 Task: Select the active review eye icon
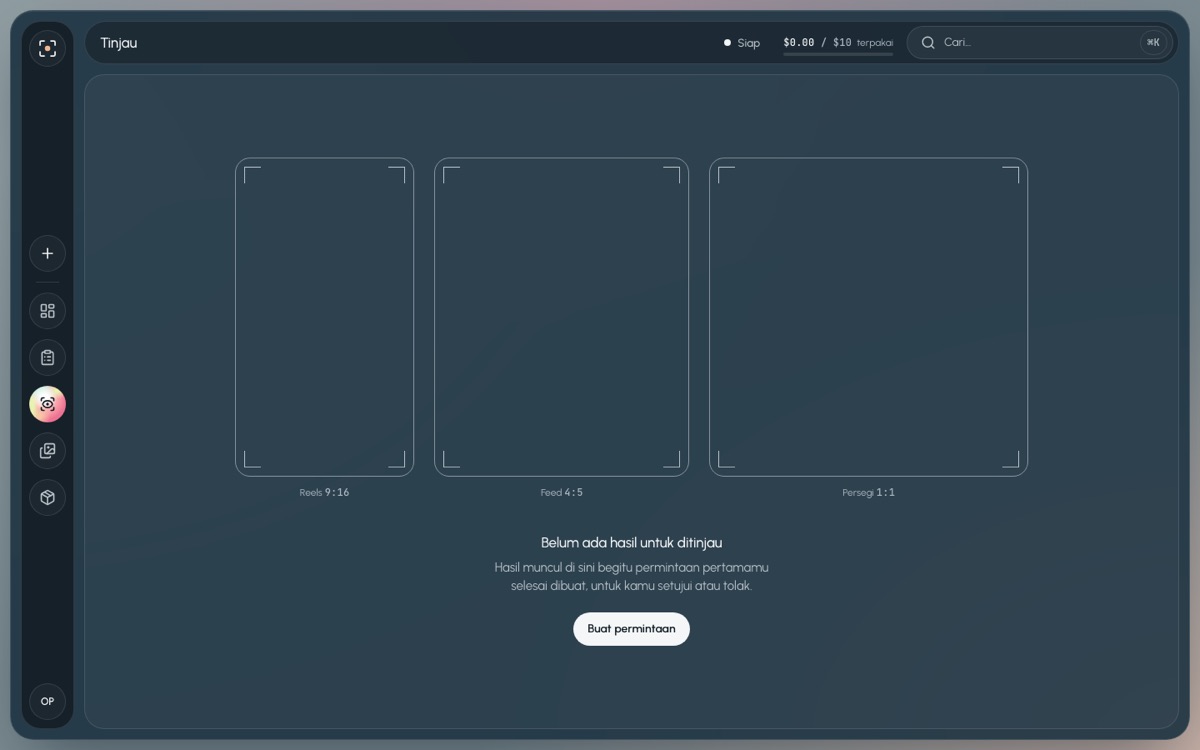pyautogui.click(x=47, y=404)
